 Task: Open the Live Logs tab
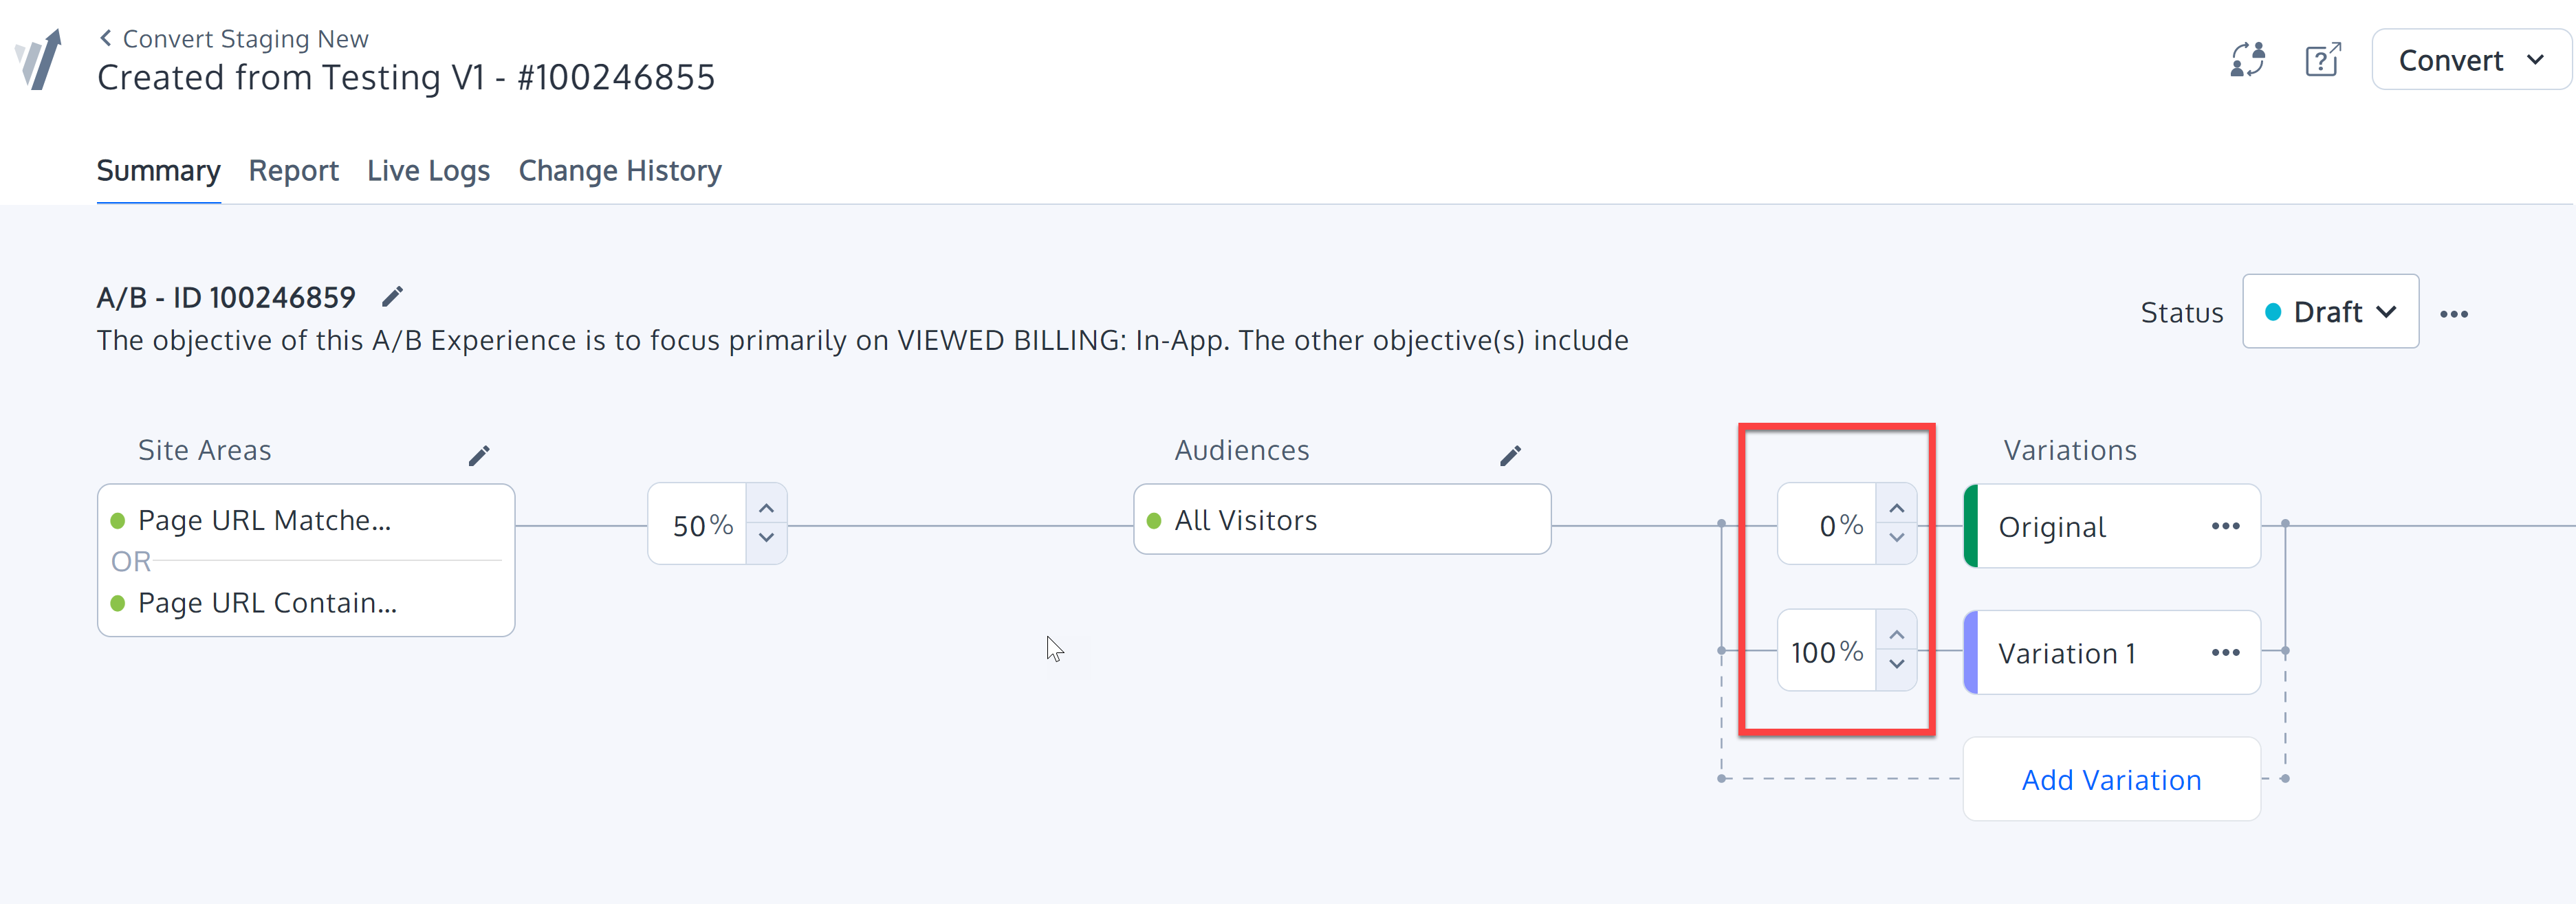coord(428,171)
